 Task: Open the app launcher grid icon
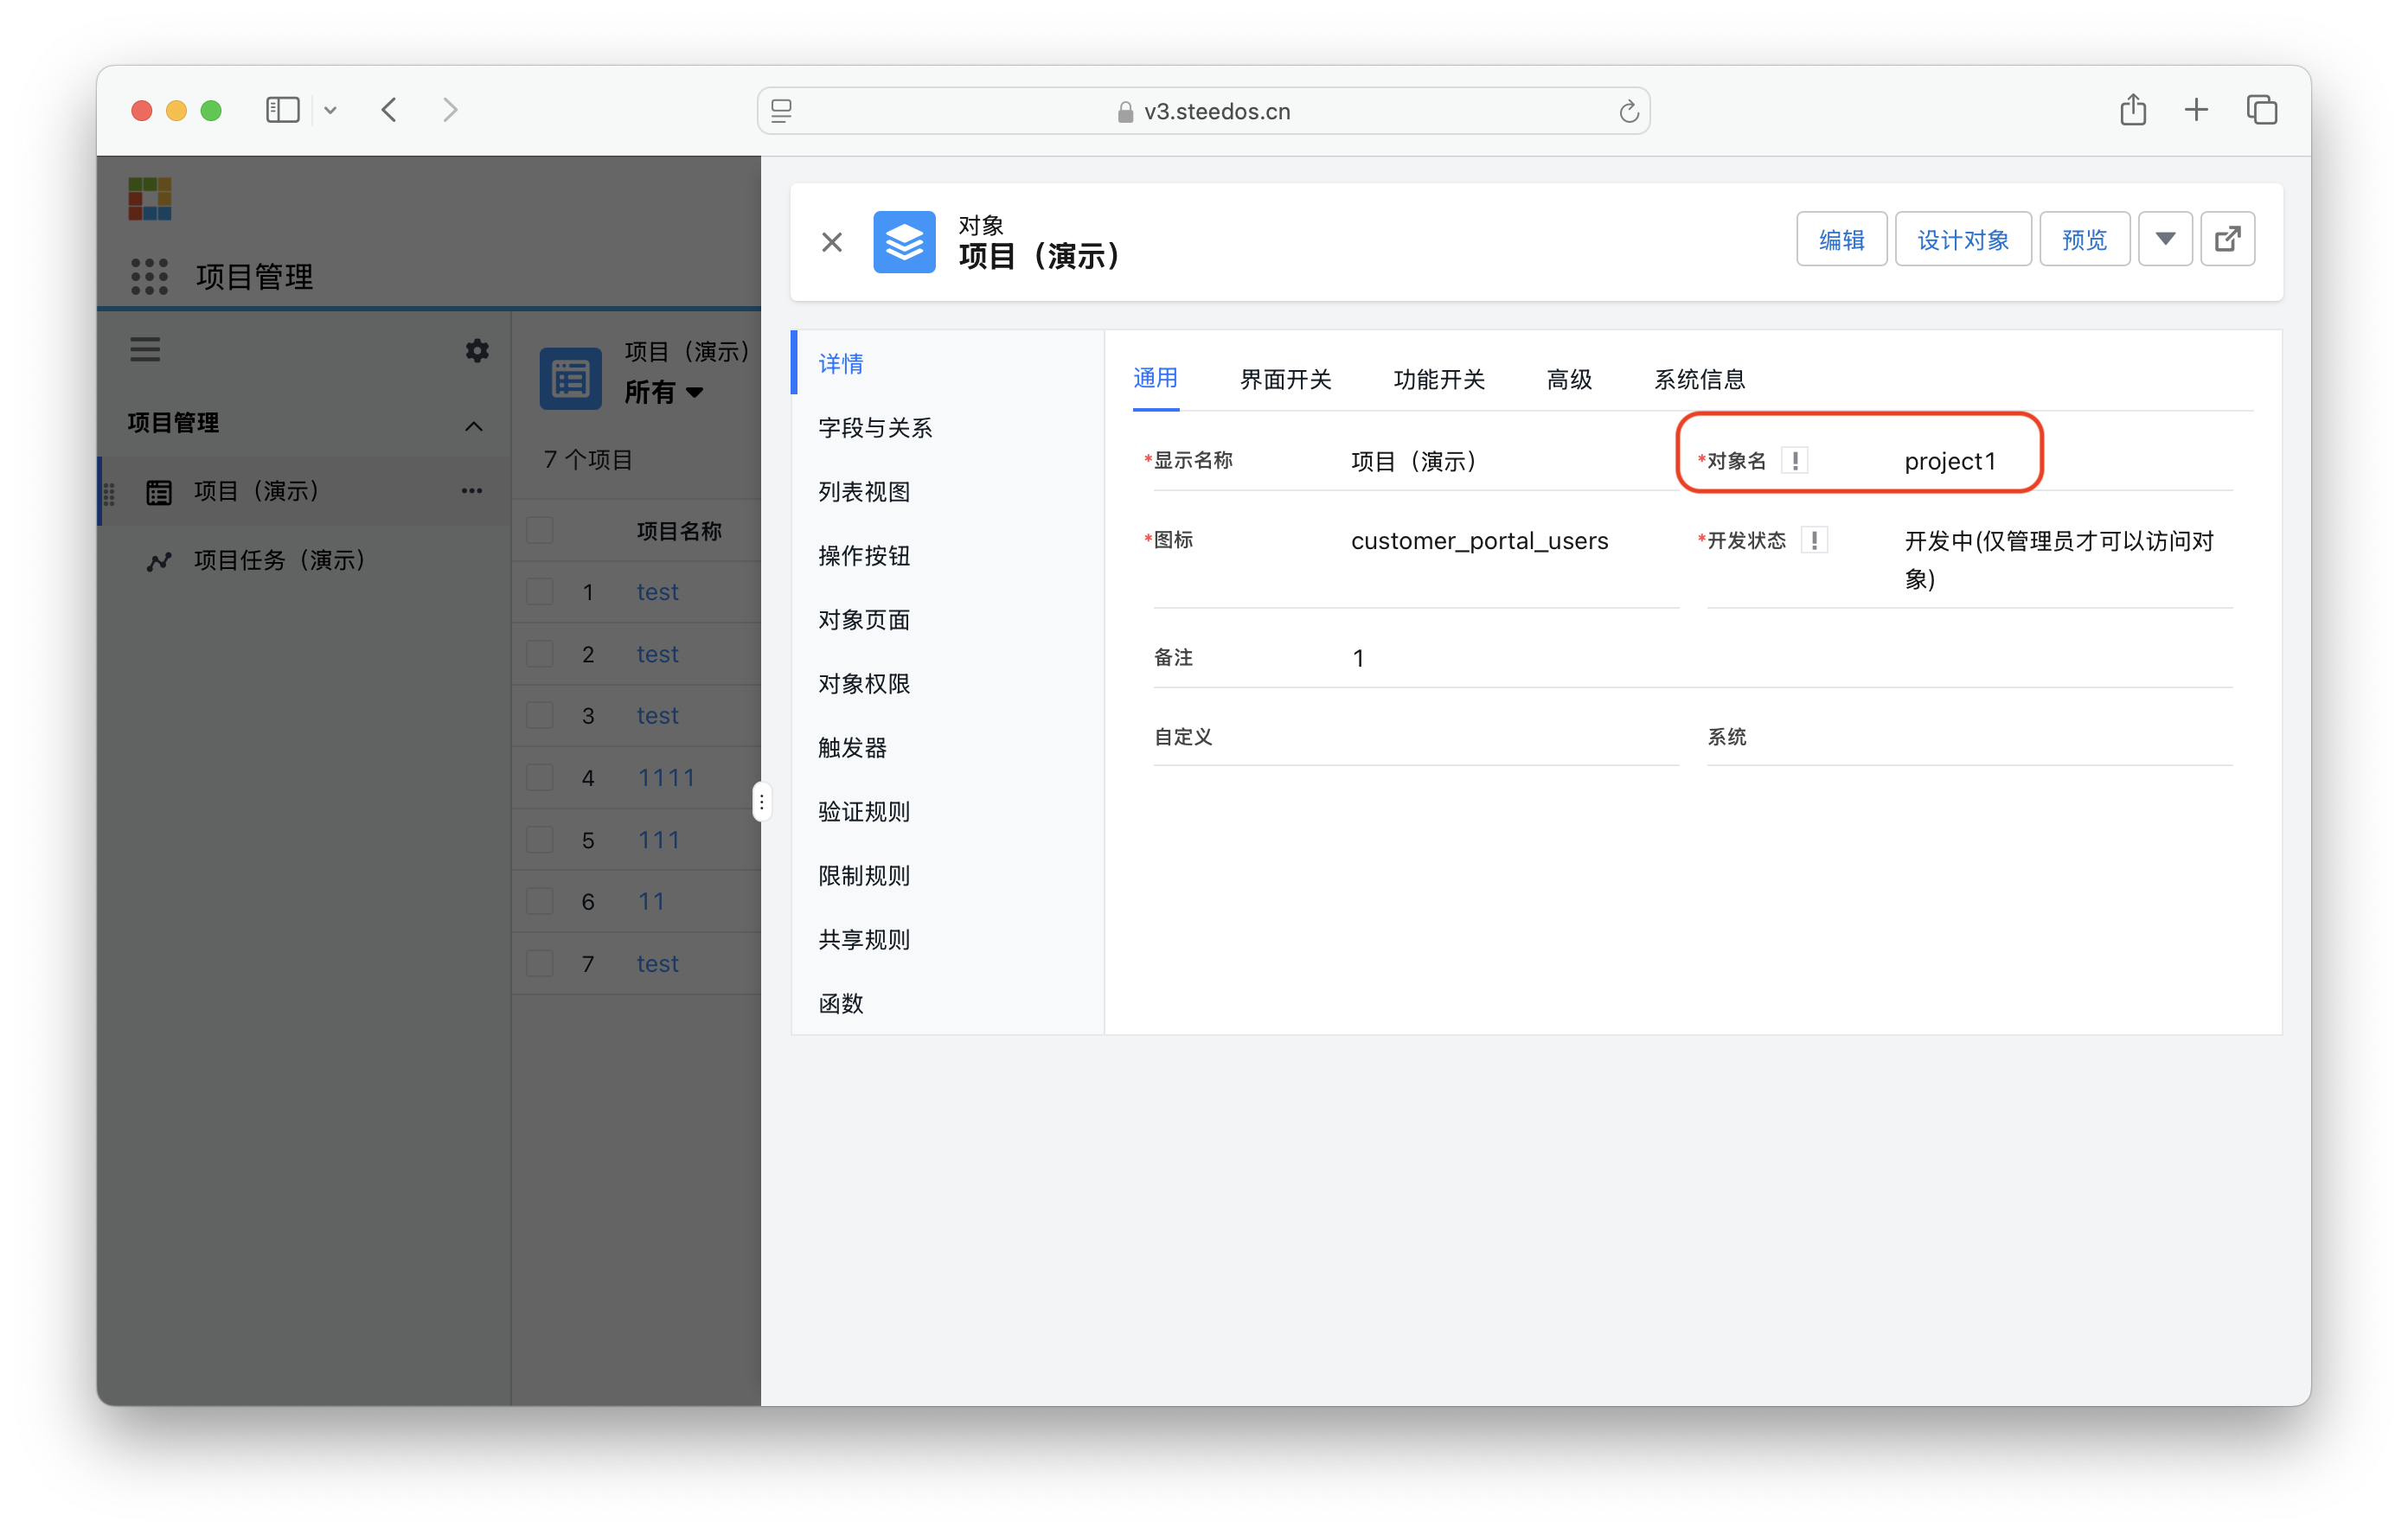(x=149, y=276)
